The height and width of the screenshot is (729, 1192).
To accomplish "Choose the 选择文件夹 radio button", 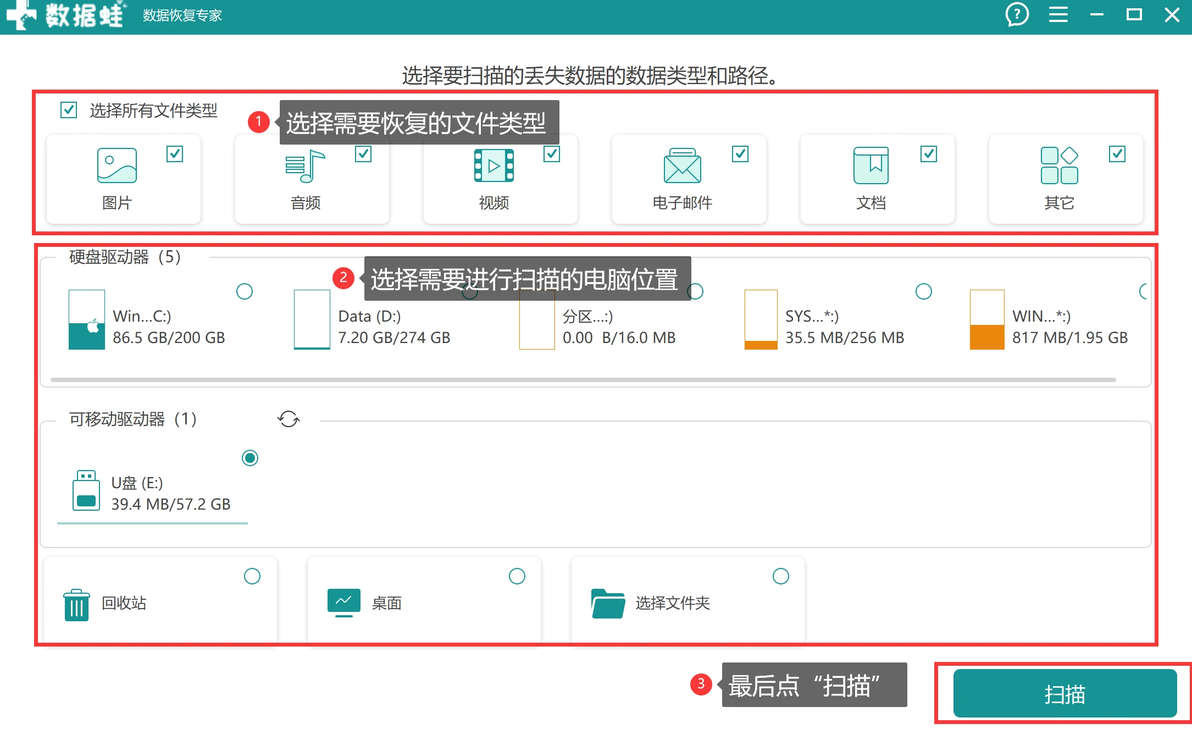I will (x=781, y=576).
